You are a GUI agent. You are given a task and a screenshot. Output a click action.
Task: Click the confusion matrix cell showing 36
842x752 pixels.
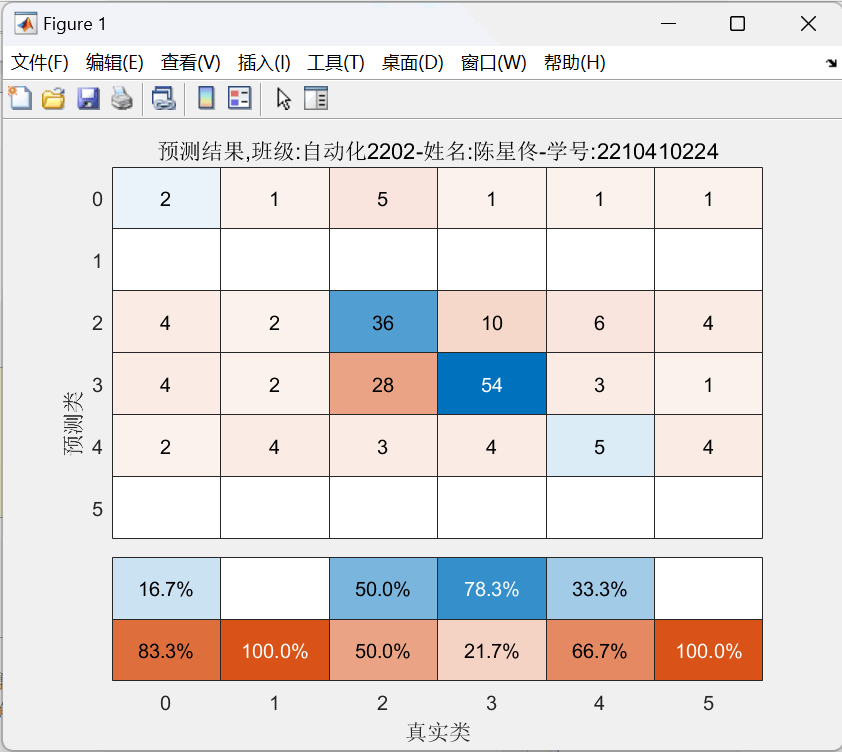point(383,323)
